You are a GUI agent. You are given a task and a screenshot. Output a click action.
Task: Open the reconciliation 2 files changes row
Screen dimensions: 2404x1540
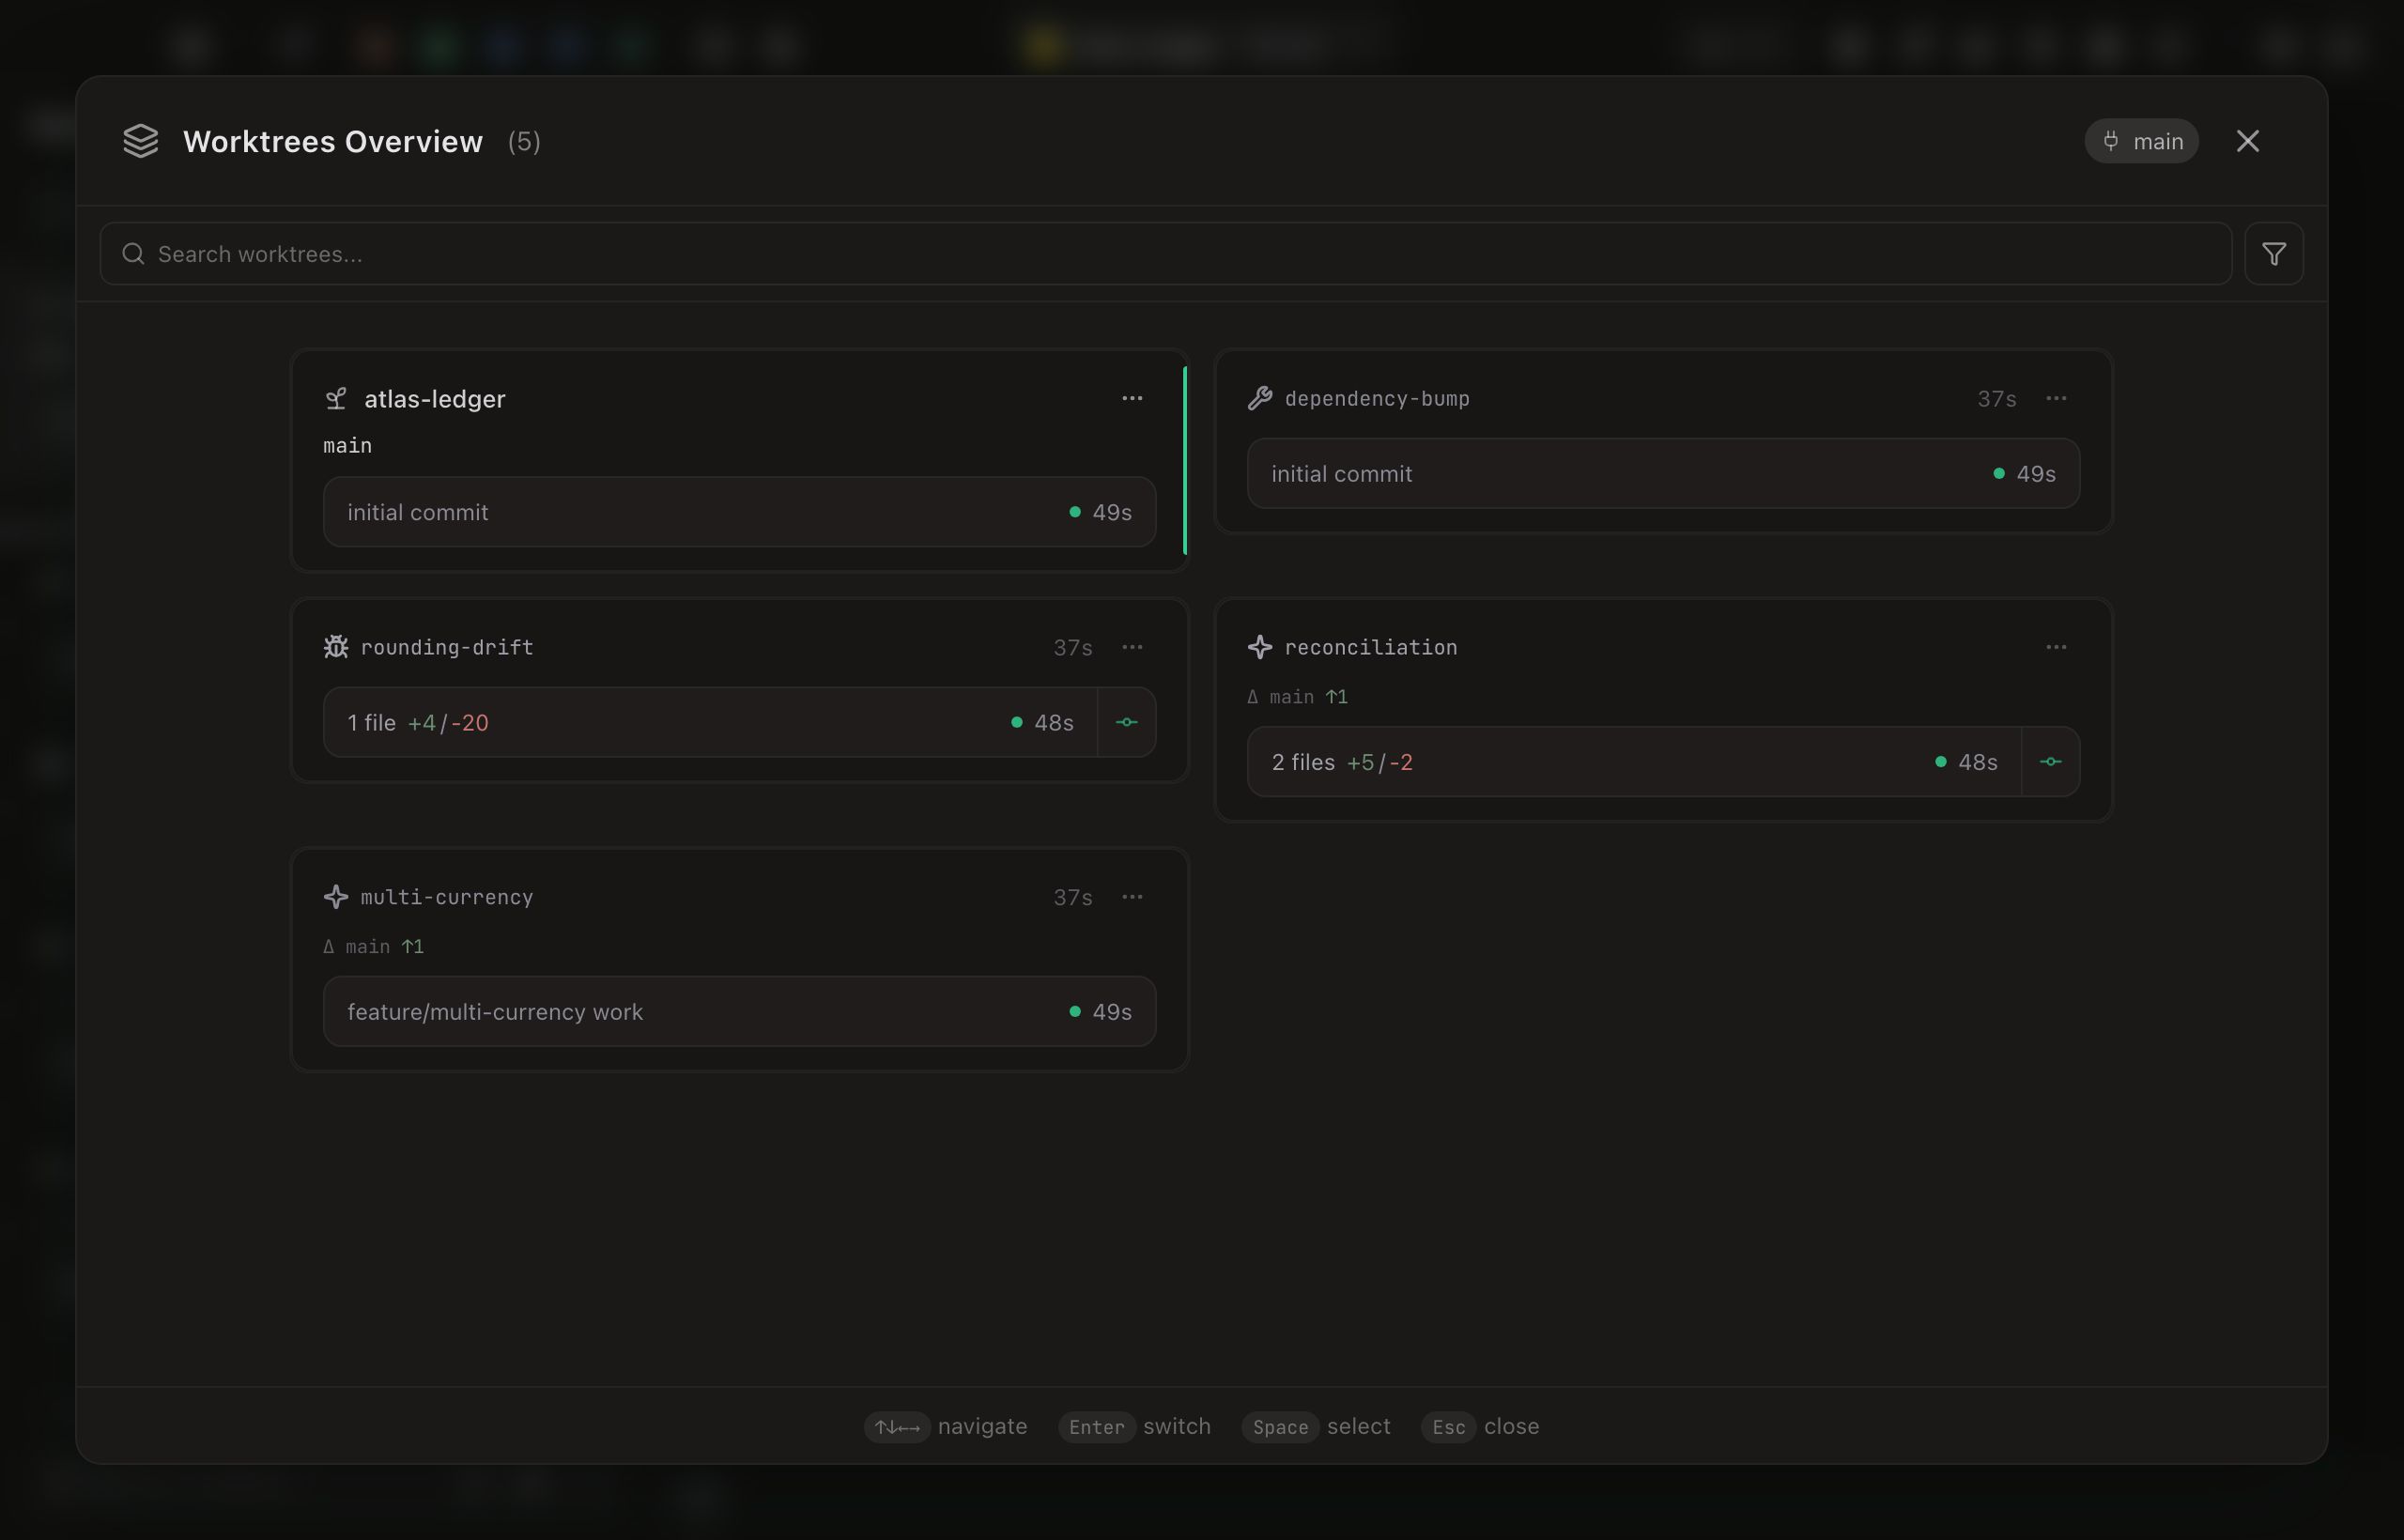pyautogui.click(x=1634, y=762)
